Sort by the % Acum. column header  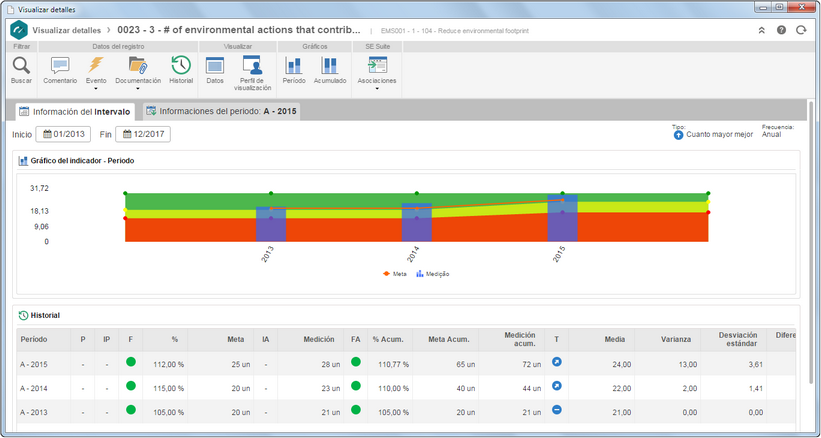388,339
